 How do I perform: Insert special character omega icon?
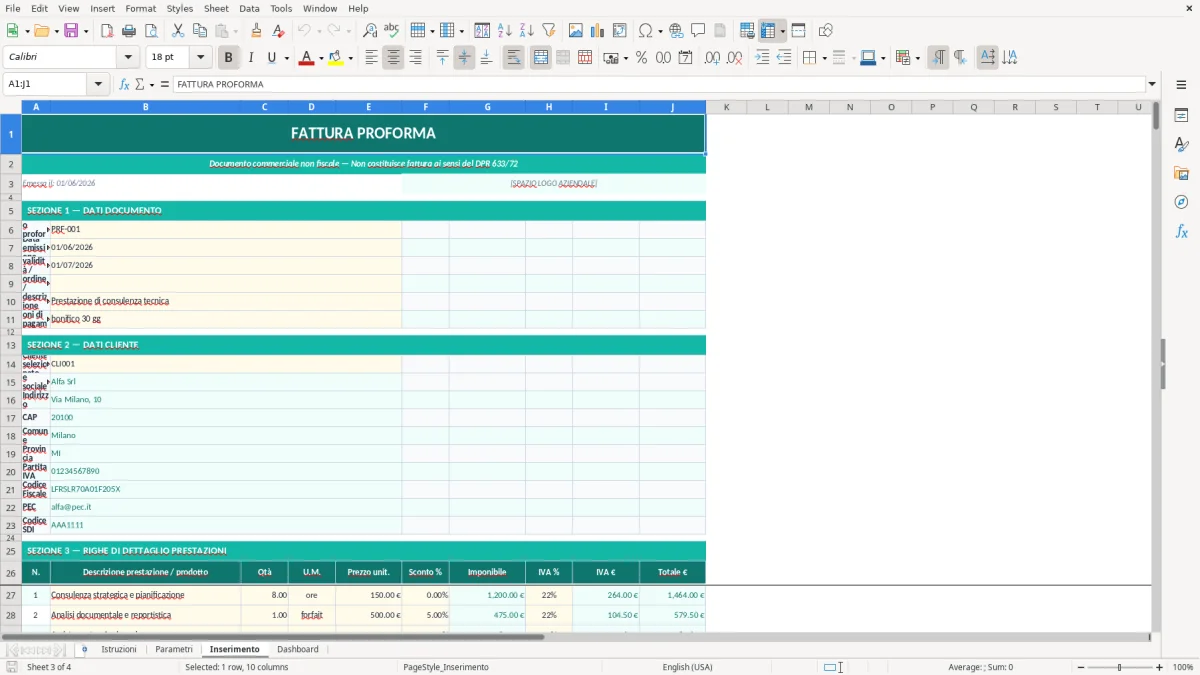point(646,31)
